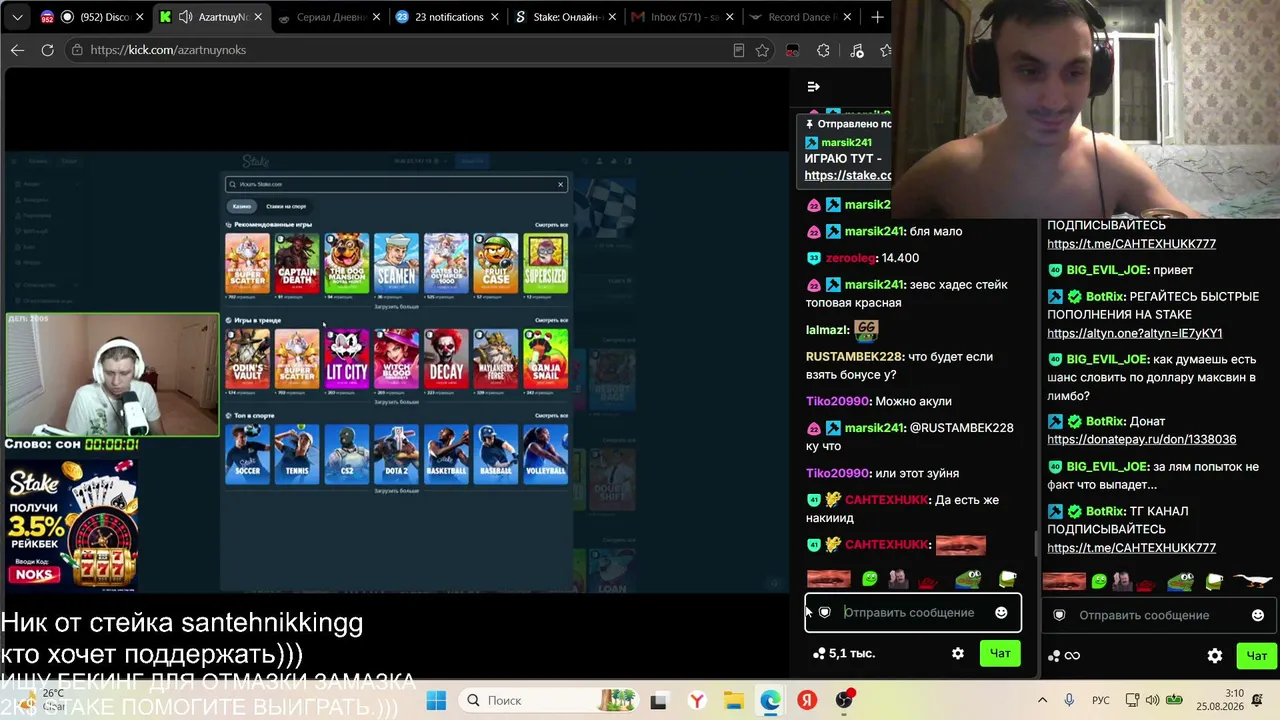
Task: Click Загрузить больше under Топ в спорте
Action: coord(396,491)
